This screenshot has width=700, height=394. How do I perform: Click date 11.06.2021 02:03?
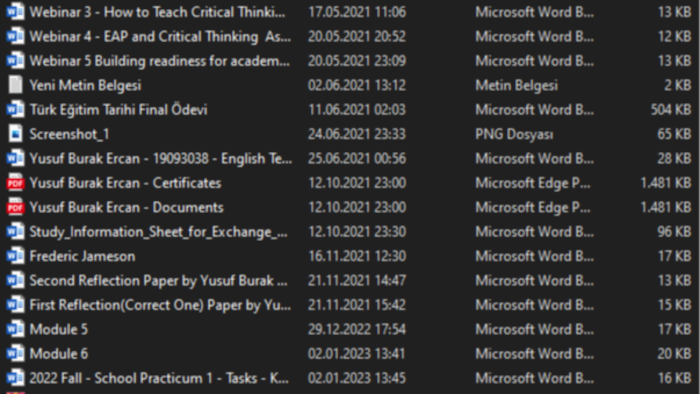pyautogui.click(x=357, y=110)
